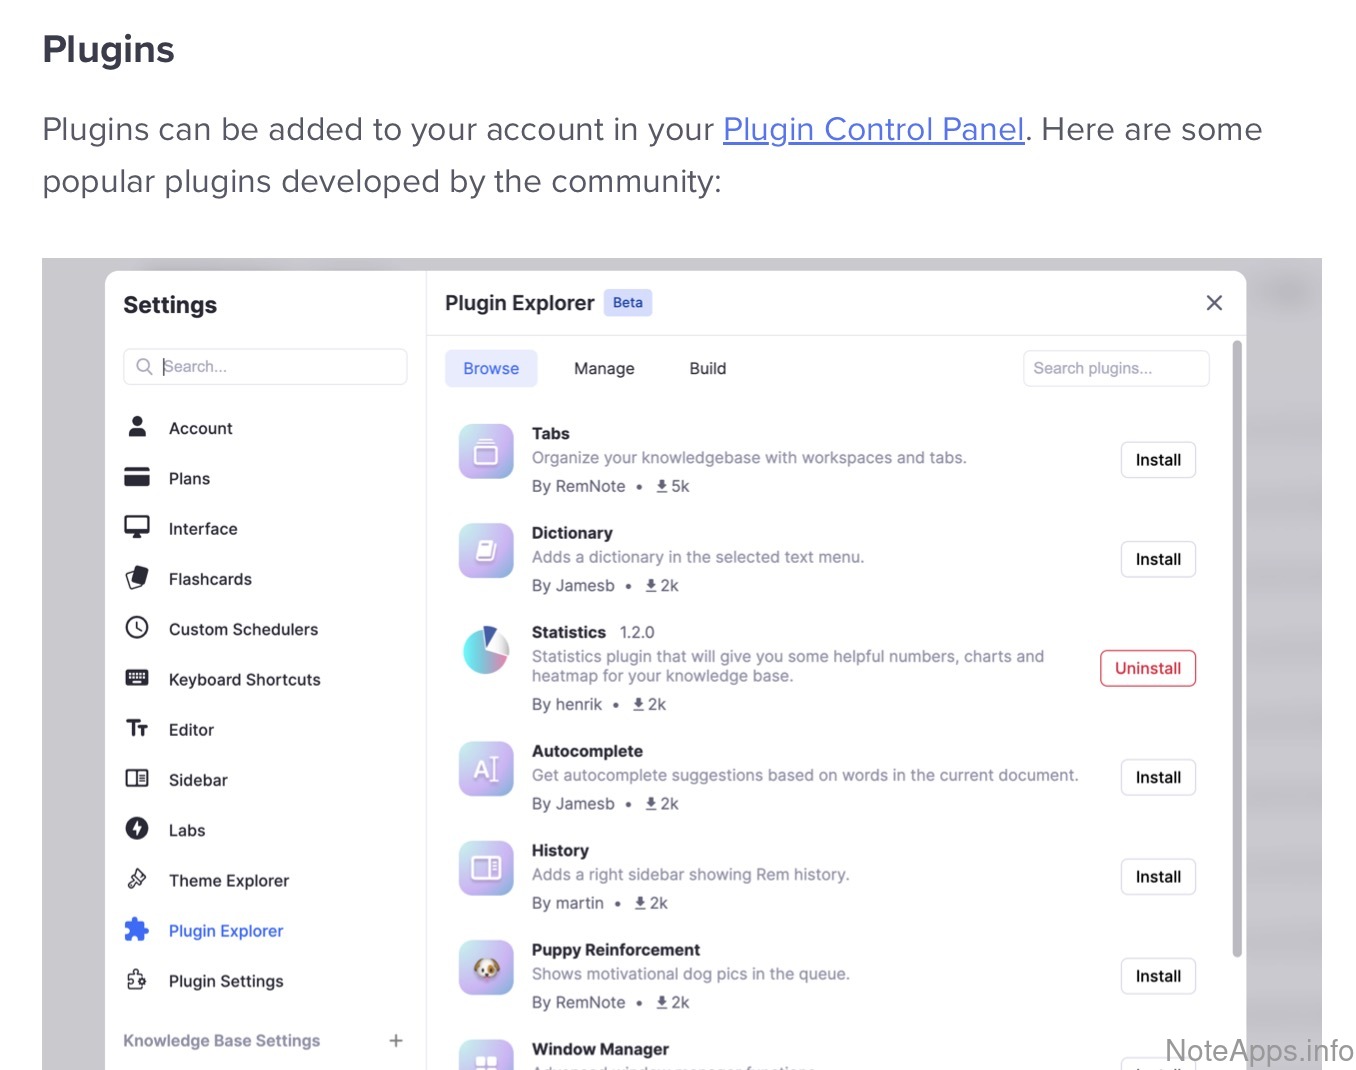1356x1070 pixels.
Task: Open the Plugin Control Panel link
Action: tap(873, 130)
